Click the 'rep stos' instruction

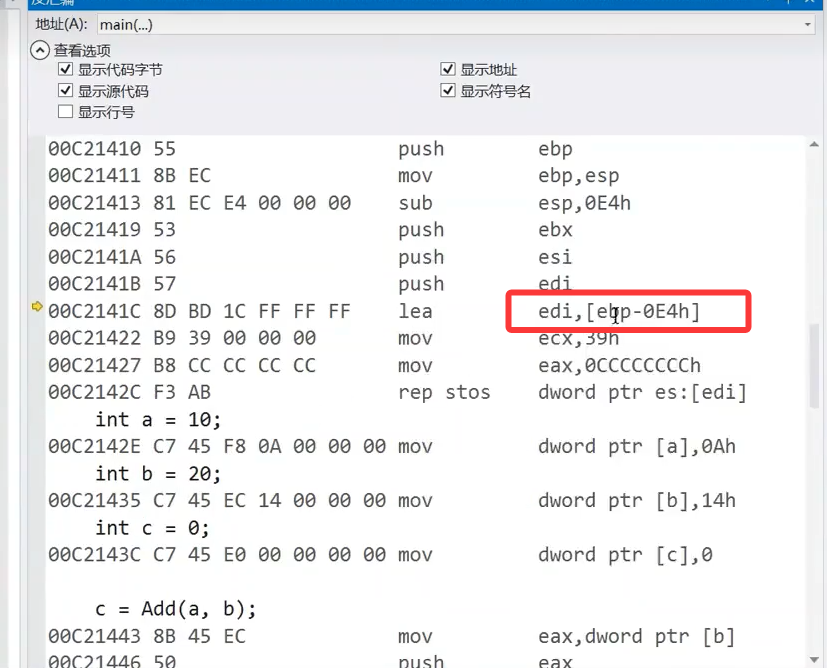point(444,393)
